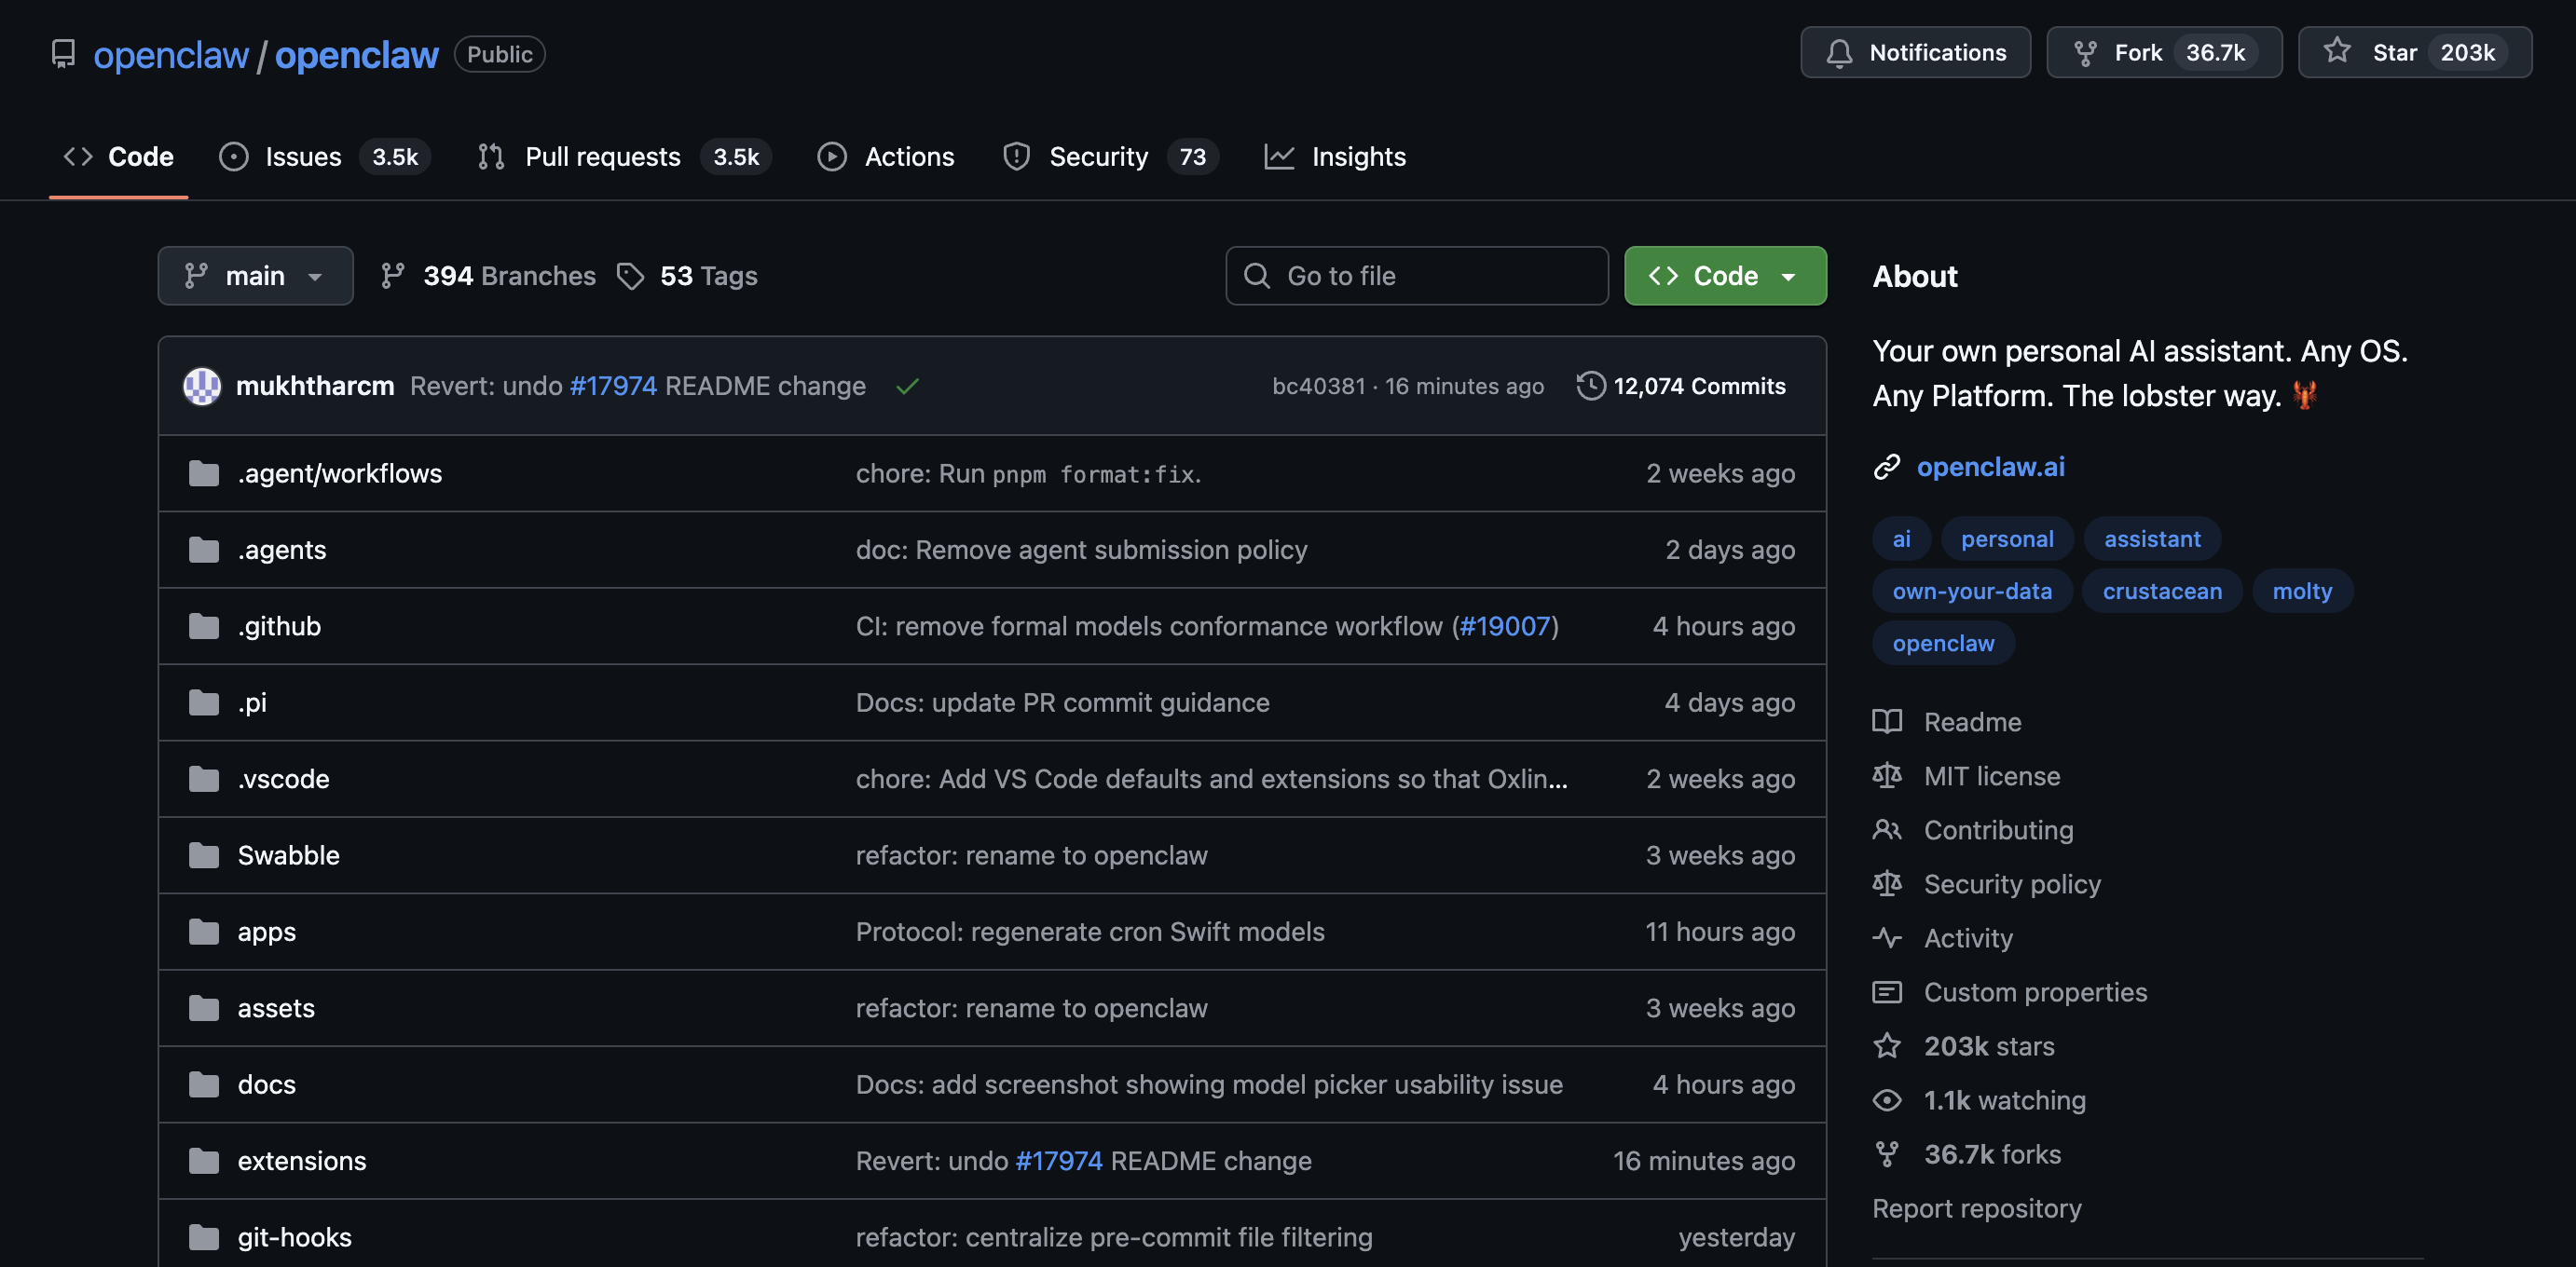Click the link icon next to openclaw.ai

(x=1886, y=467)
